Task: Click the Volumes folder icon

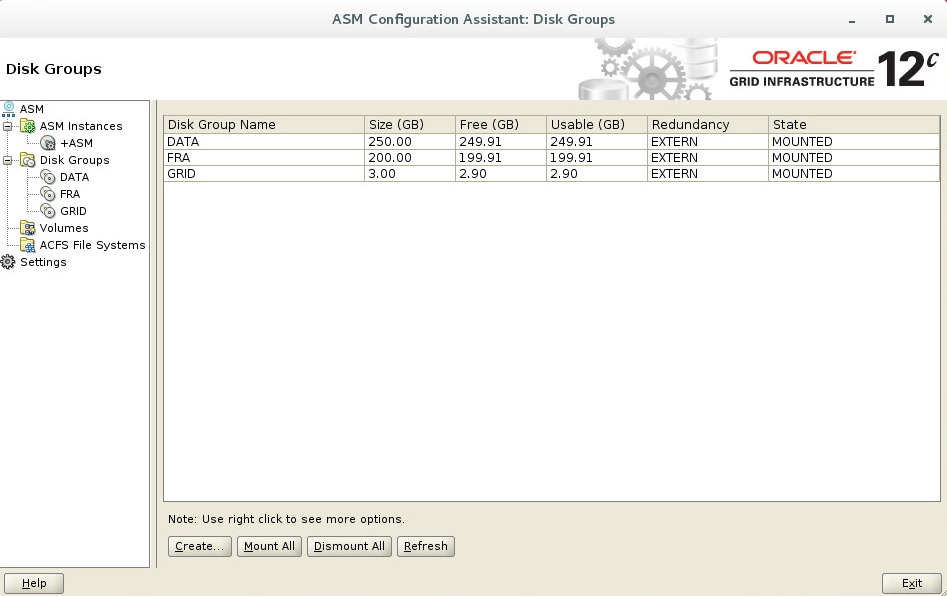Action: (x=28, y=228)
